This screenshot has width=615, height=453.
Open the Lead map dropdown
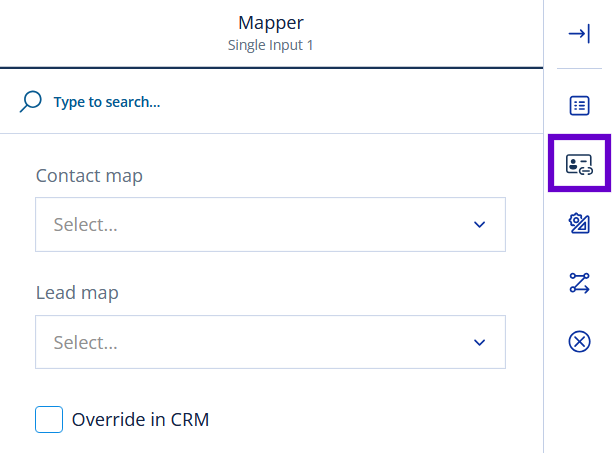(270, 342)
